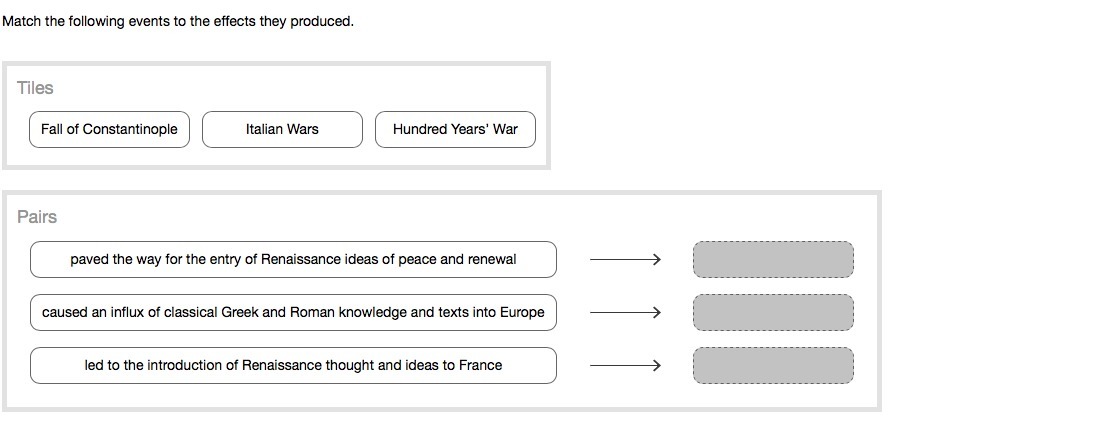Screen dimensions: 1120x435
Task: Click the "caused an influx" effect statement
Action: pyautogui.click(x=293, y=313)
